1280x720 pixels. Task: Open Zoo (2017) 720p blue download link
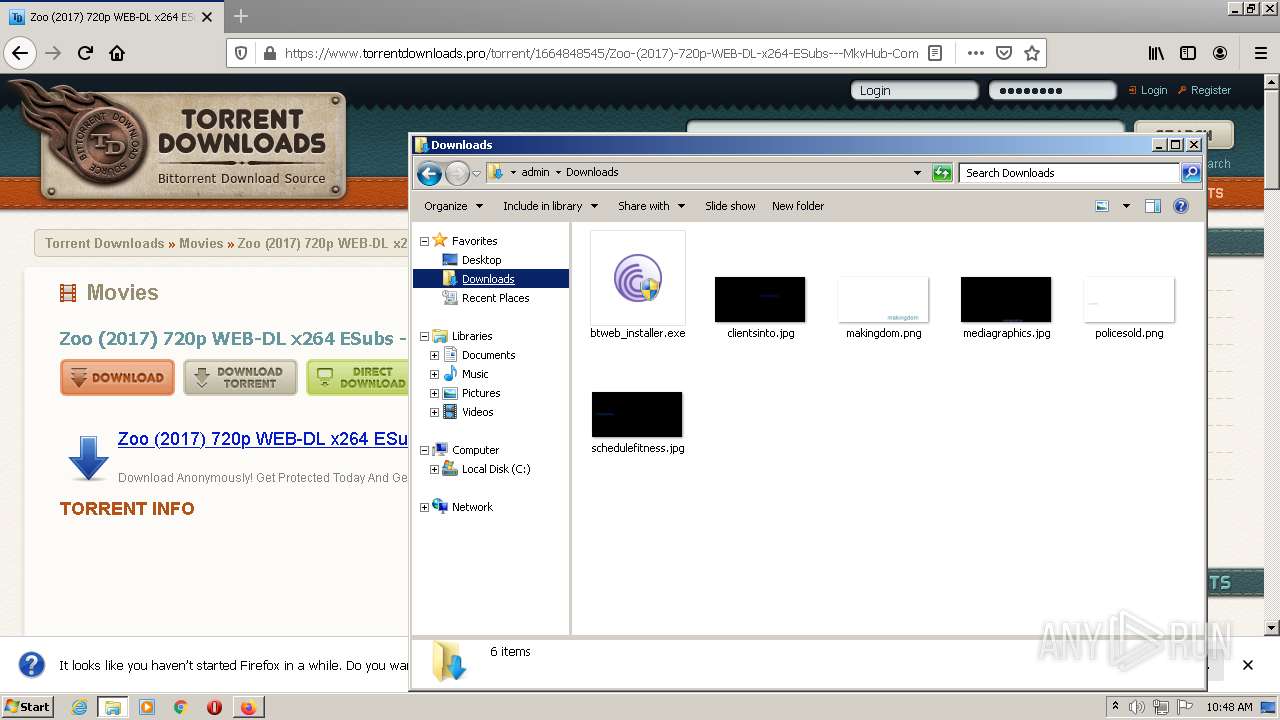point(263,439)
